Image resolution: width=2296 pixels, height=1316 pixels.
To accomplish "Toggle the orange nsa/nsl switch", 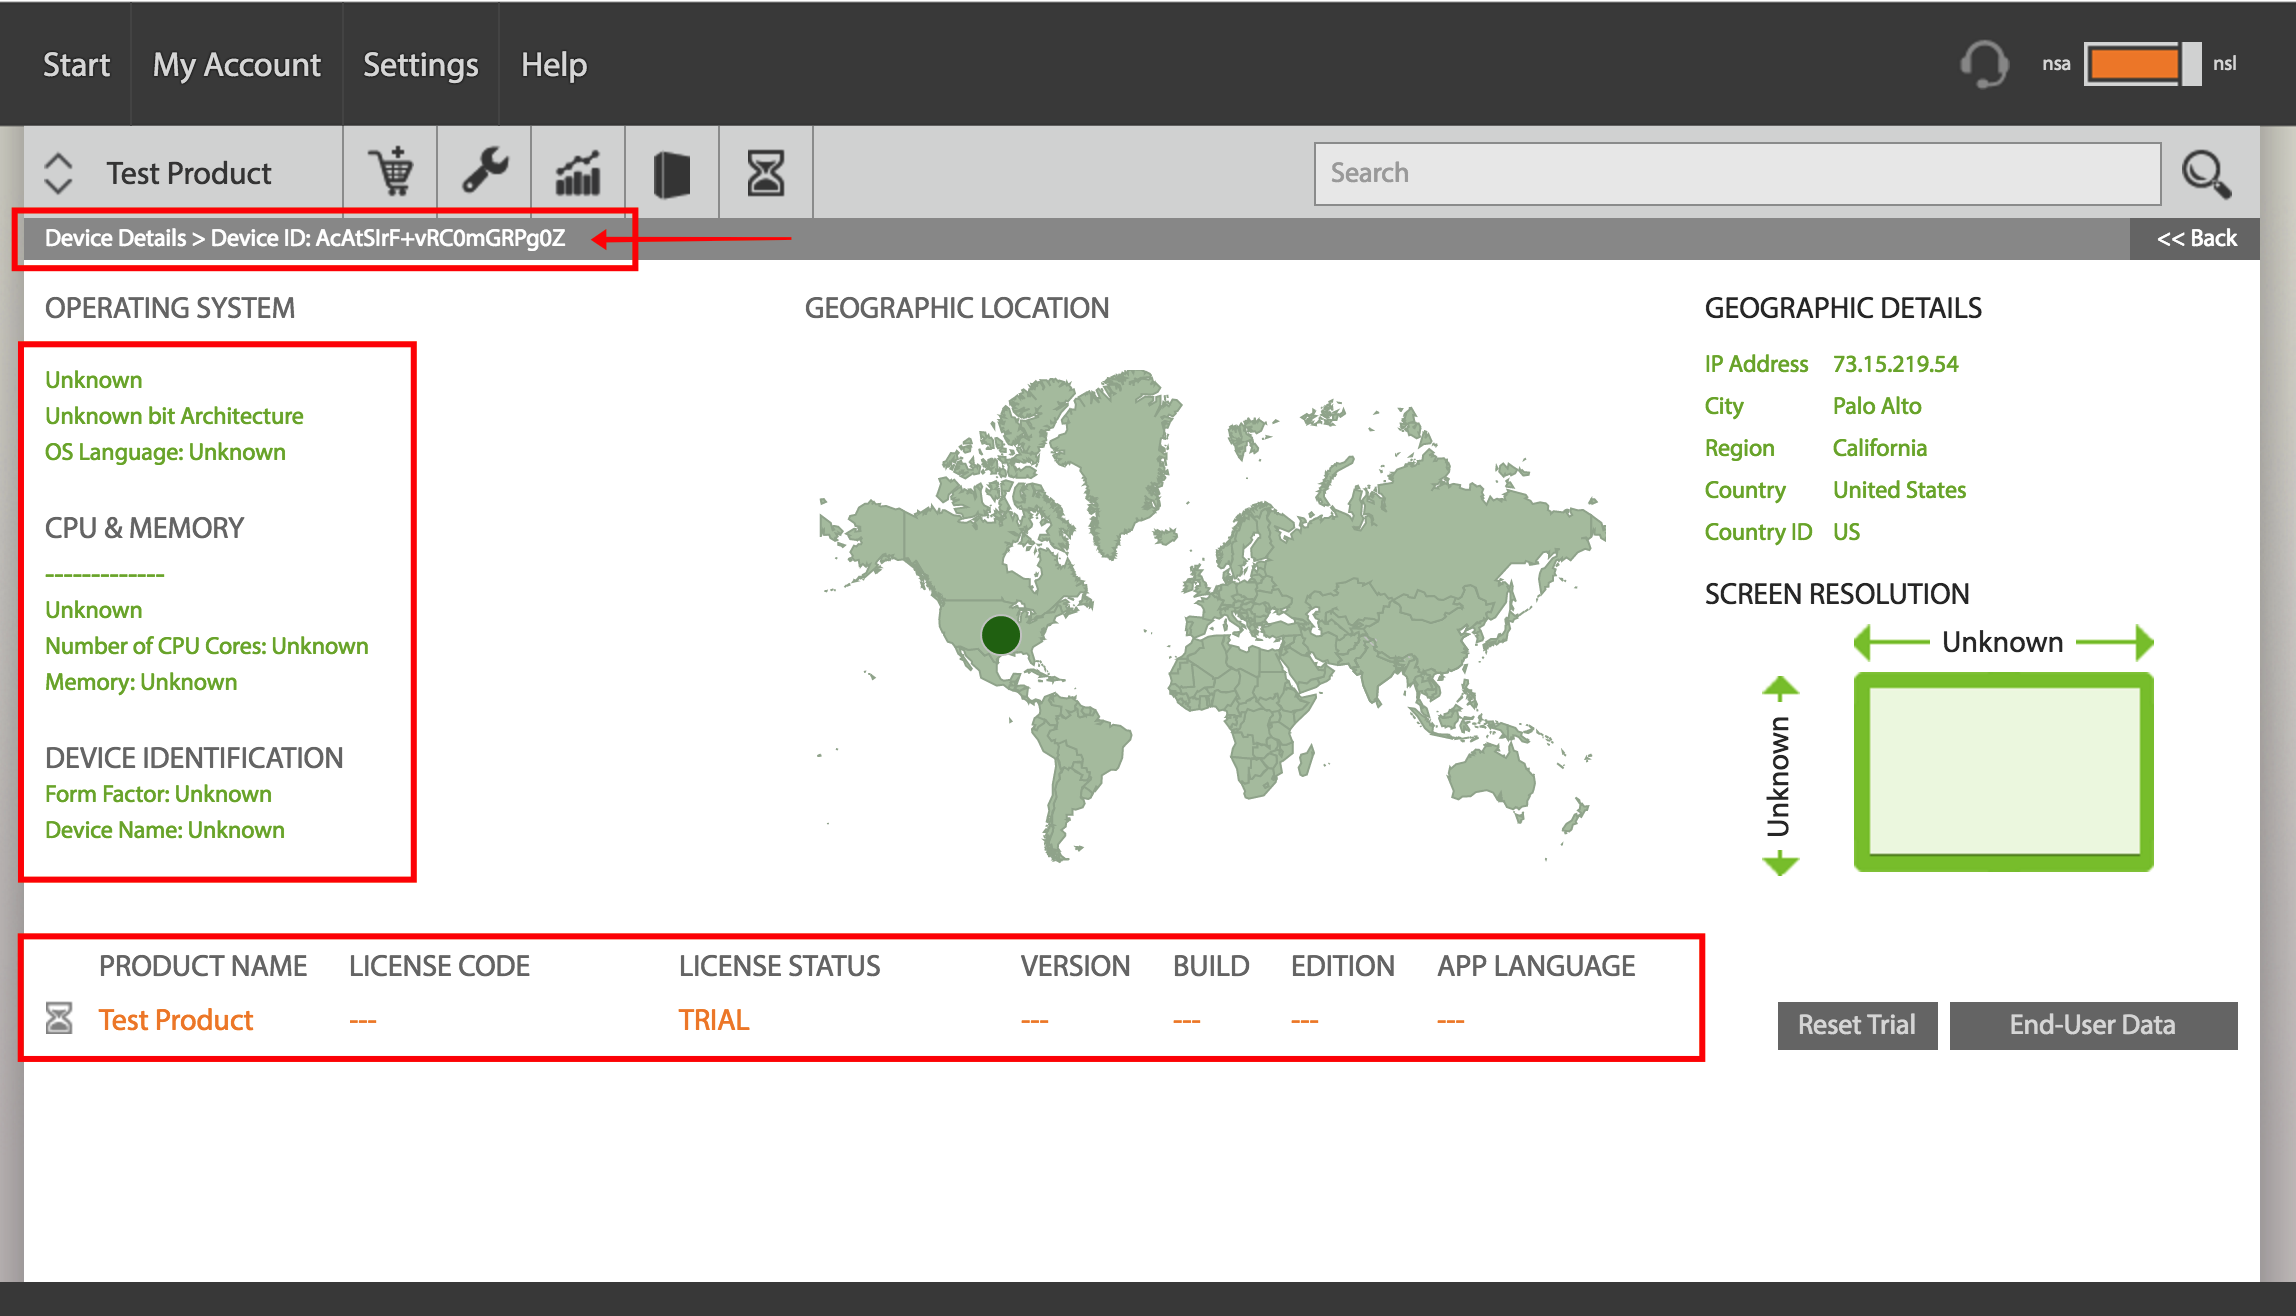I will tap(2141, 64).
